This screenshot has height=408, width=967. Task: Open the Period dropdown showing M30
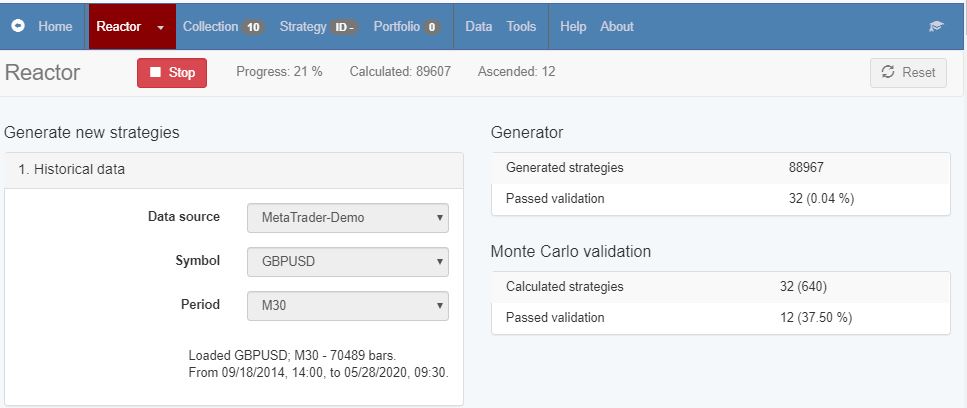coord(347,305)
